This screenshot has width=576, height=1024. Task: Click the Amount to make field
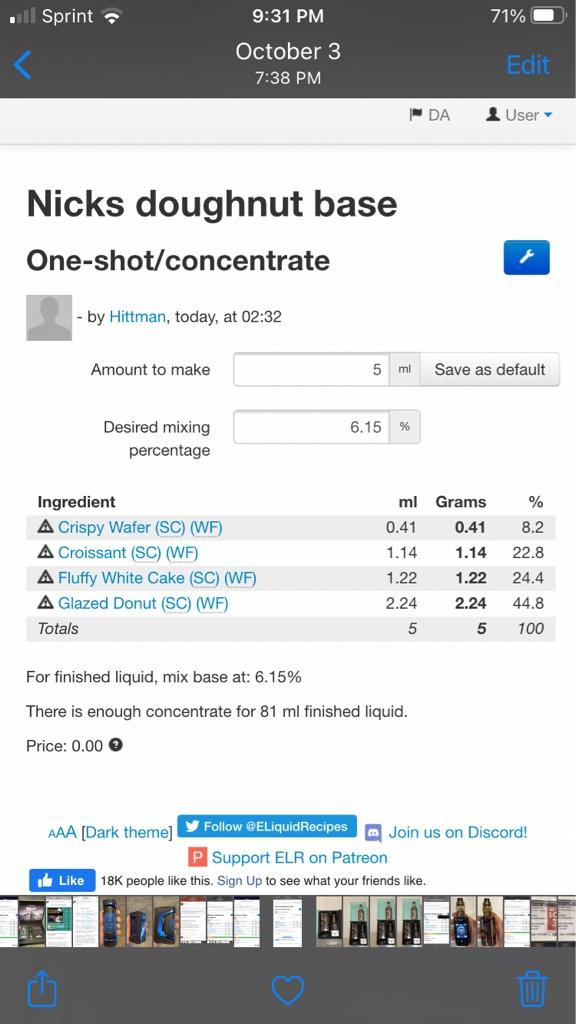pyautogui.click(x=312, y=370)
